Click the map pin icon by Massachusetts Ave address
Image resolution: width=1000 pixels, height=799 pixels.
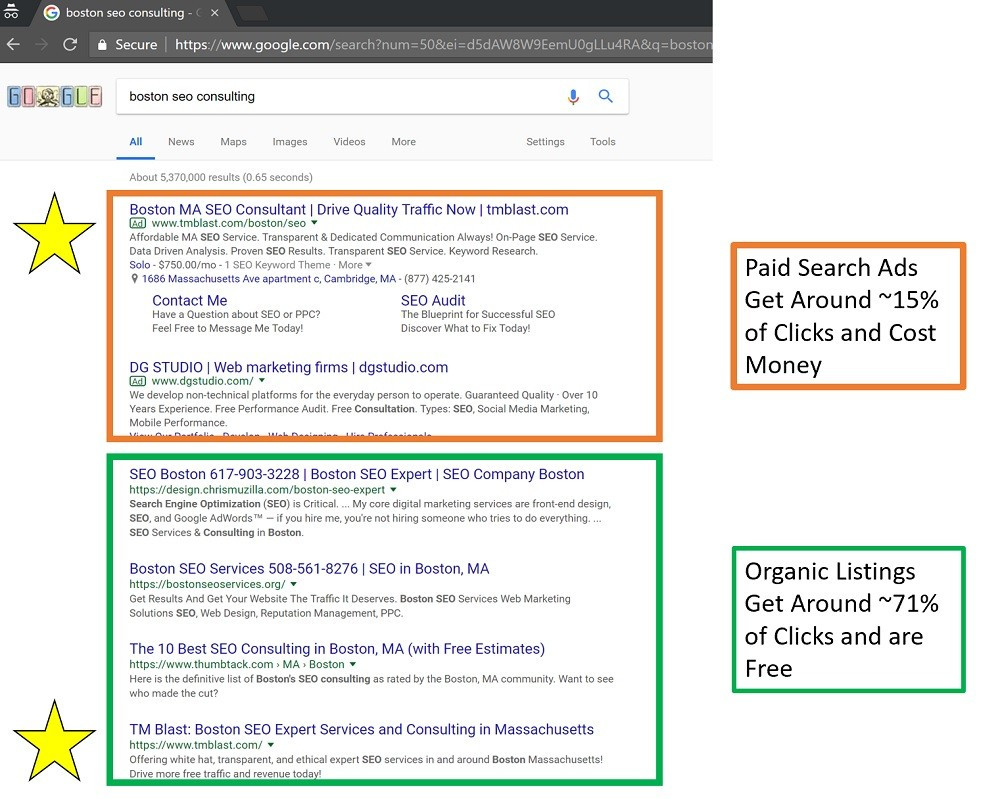click(134, 279)
